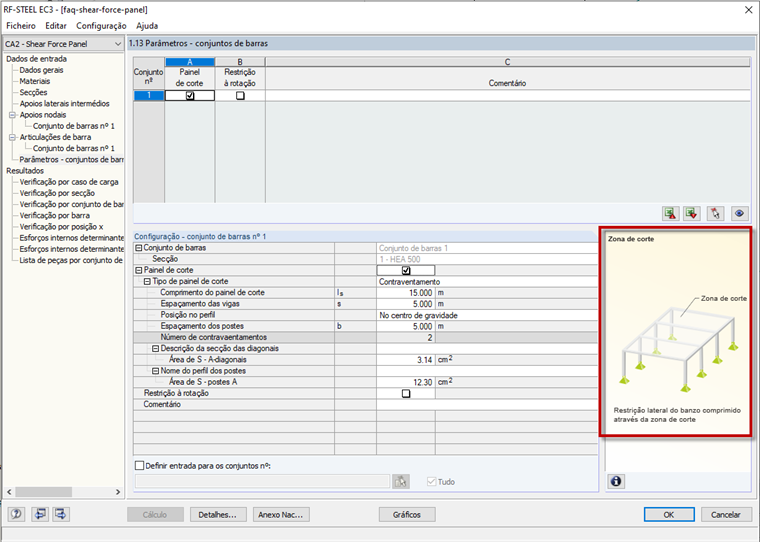Toggle Painel de corte checkbox in table row 1
Image resolution: width=760 pixels, height=542 pixels.
pos(190,96)
